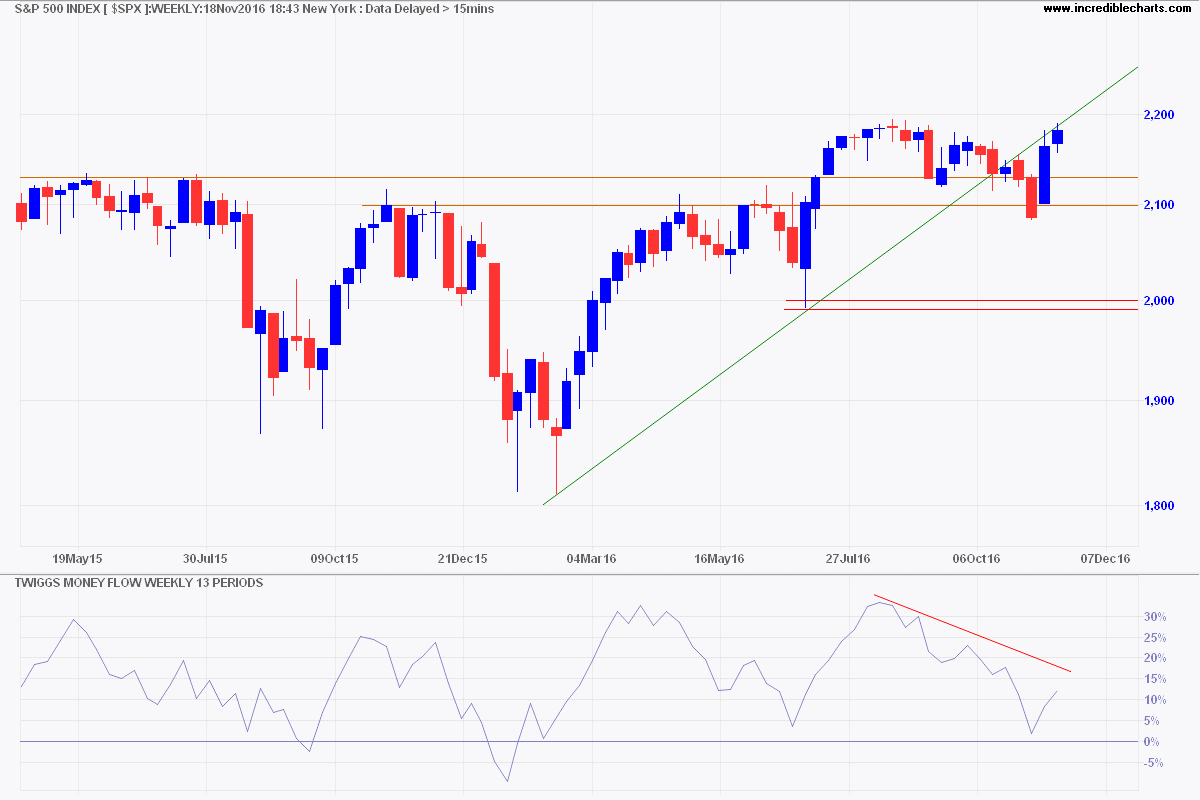Click the long red candle below 21Dec15 low
1200x800 pixels.
[494, 320]
